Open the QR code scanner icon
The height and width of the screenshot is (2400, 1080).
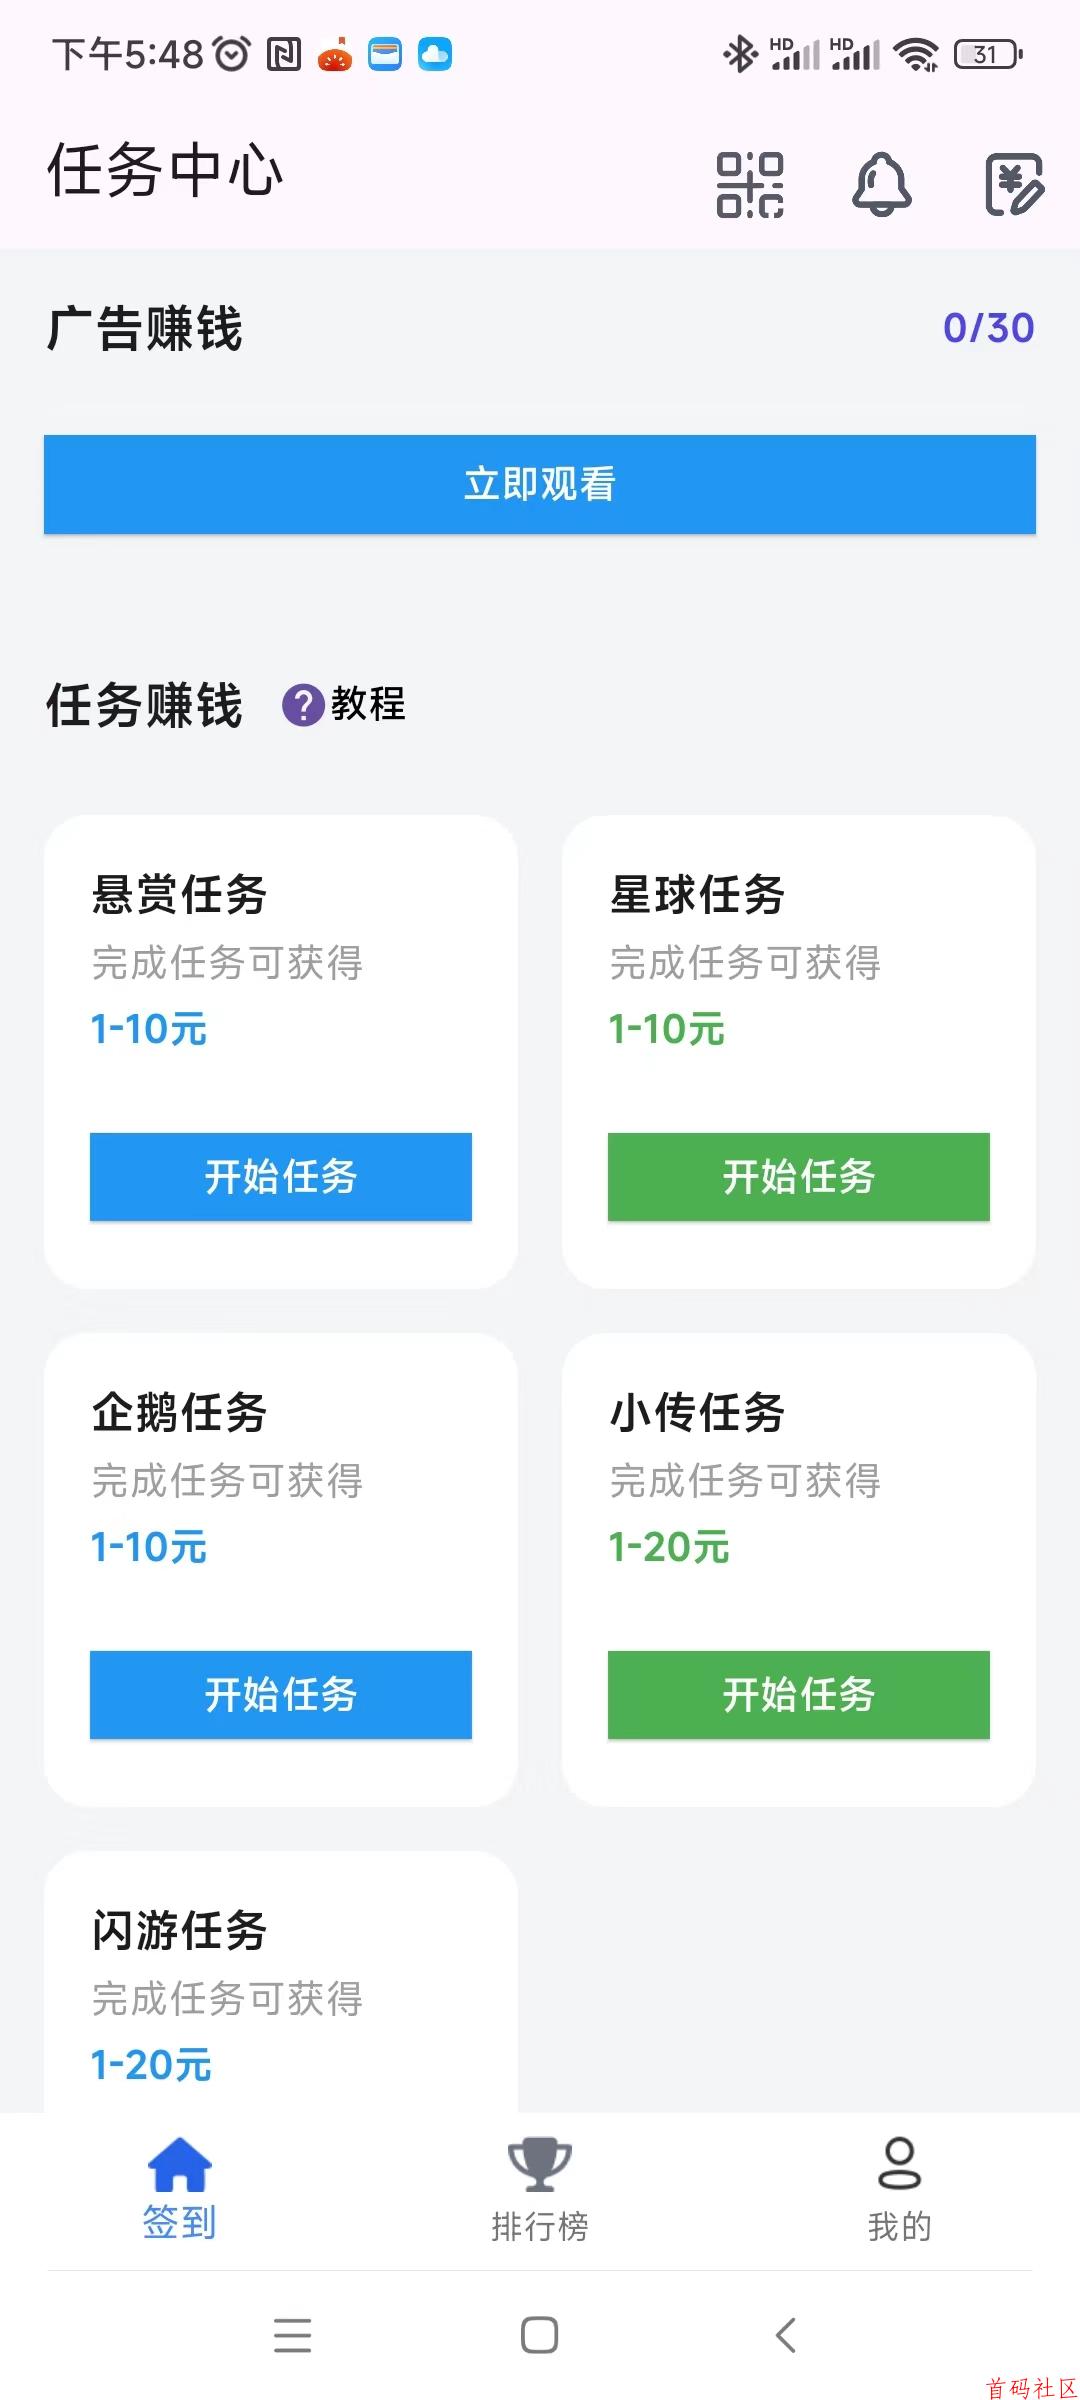pos(750,184)
